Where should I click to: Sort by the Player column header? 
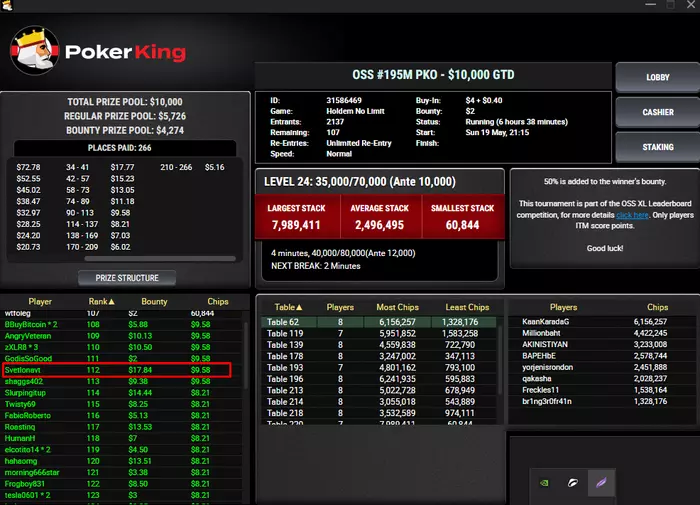point(40,301)
